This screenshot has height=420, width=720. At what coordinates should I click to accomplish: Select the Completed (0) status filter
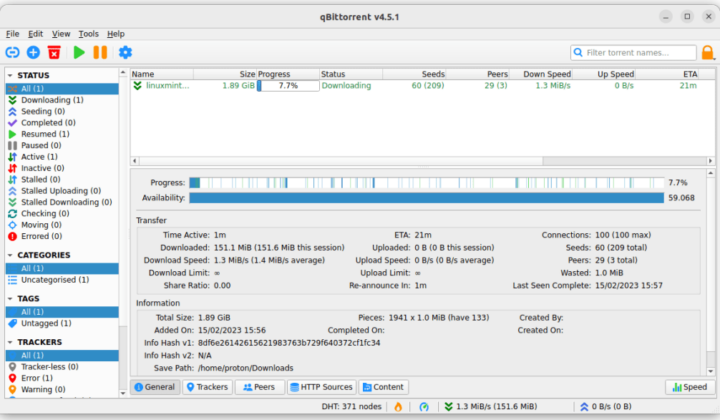pyautogui.click(x=62, y=123)
